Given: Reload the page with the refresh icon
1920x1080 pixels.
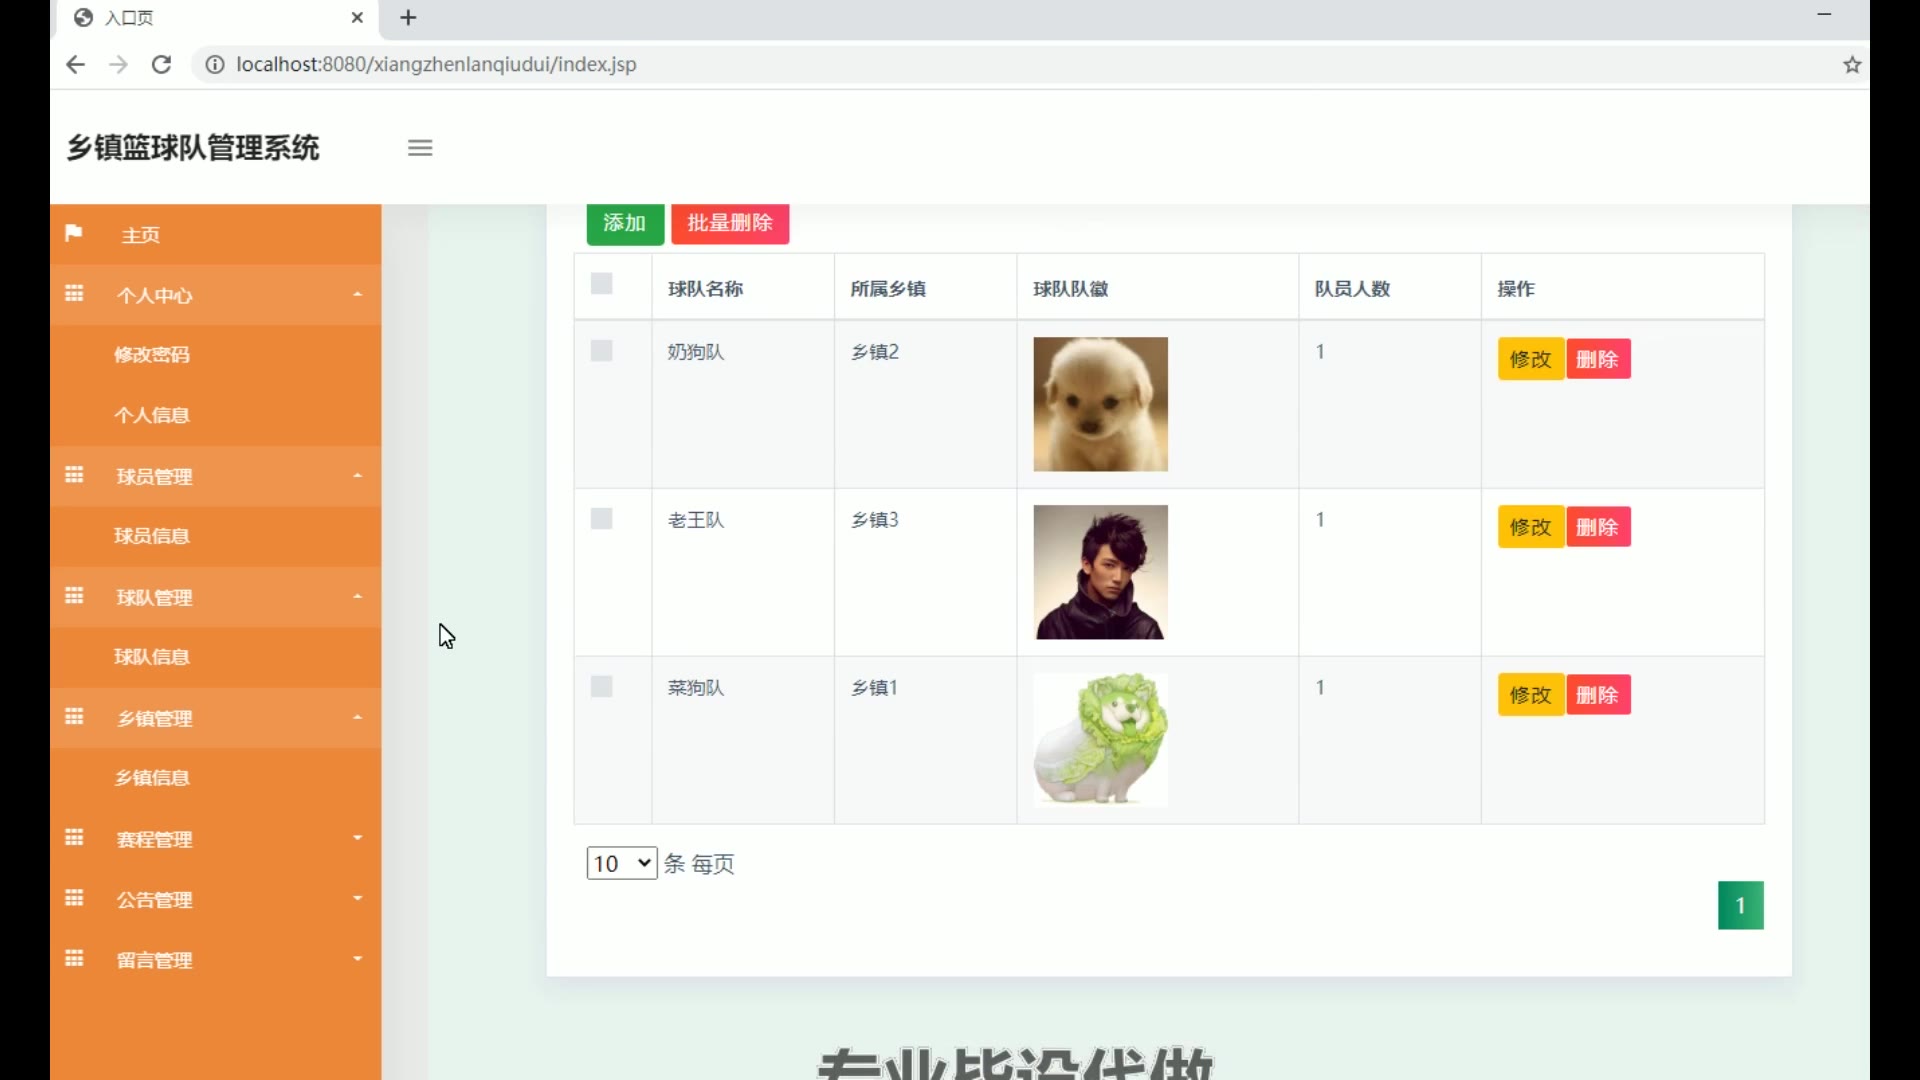Looking at the screenshot, I should click(x=161, y=65).
